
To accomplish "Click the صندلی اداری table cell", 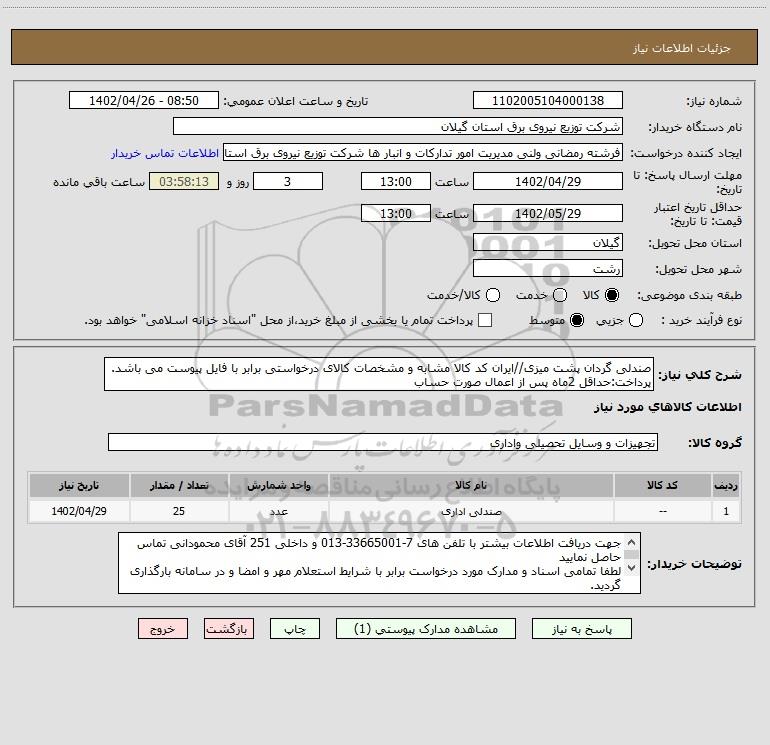I will coord(470,511).
